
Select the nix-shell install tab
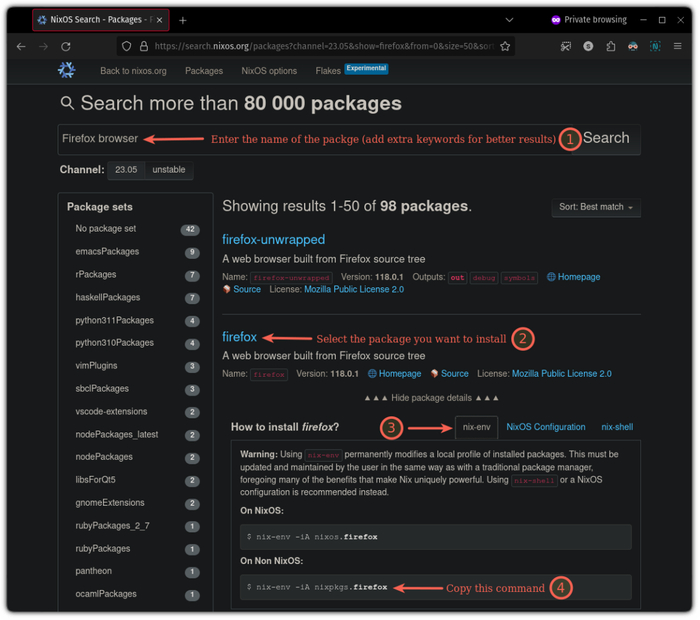click(617, 427)
